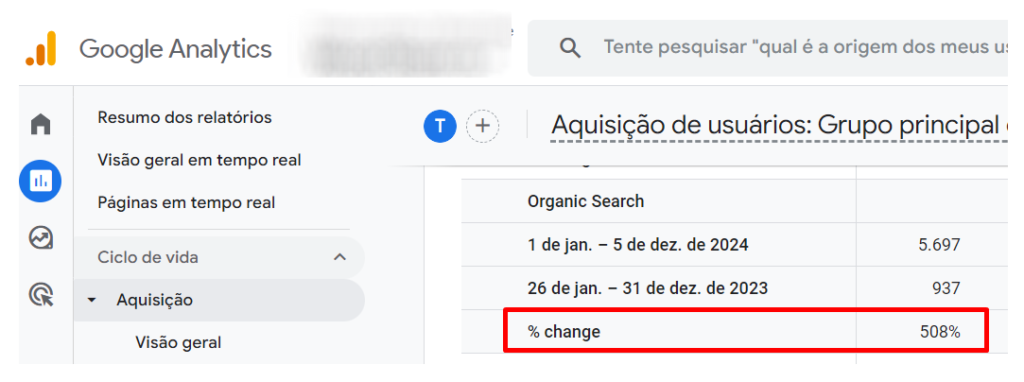
Task: Collapse the Aquisição tree arrow
Action: [91, 300]
